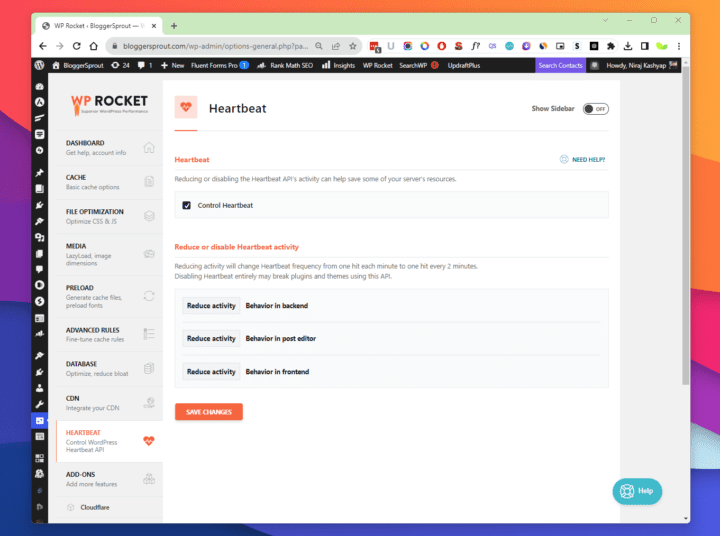Open Chrome three-dot menu
The width and height of the screenshot is (720, 536).
pos(679,46)
